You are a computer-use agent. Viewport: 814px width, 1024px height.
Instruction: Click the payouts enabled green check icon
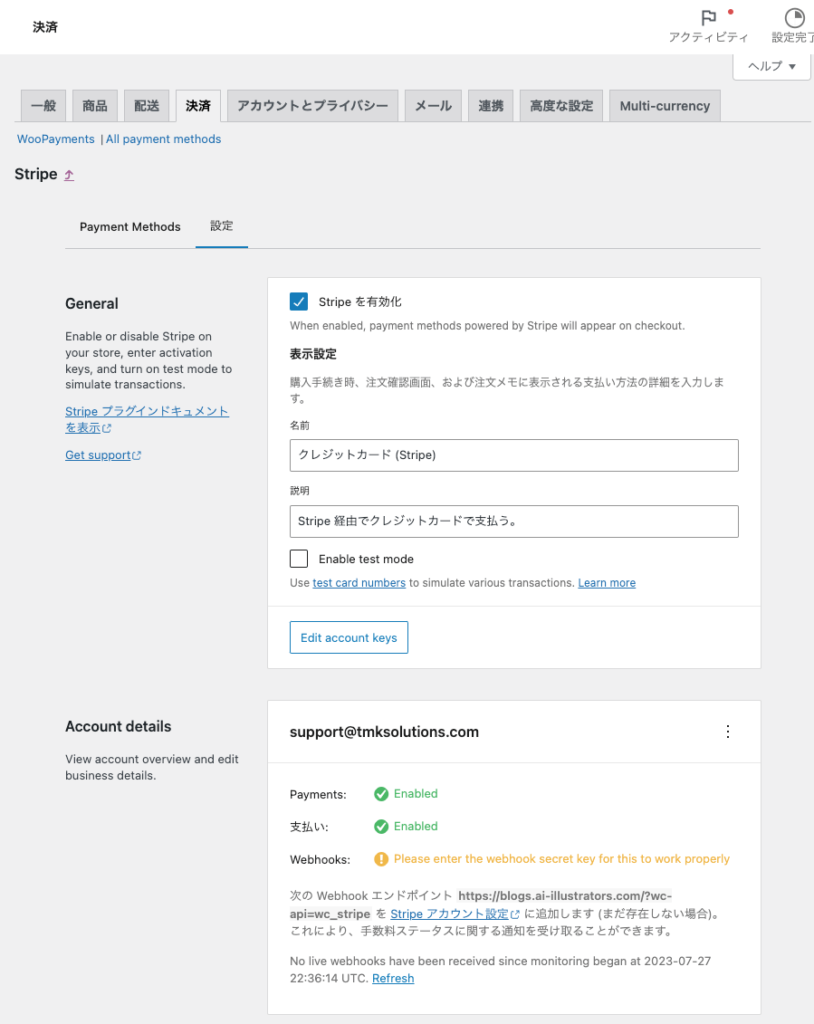[x=381, y=827]
